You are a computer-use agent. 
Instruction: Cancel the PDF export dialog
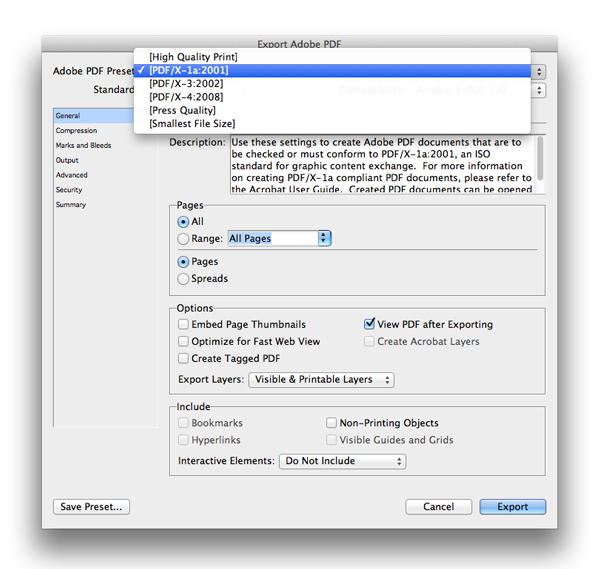[439, 507]
